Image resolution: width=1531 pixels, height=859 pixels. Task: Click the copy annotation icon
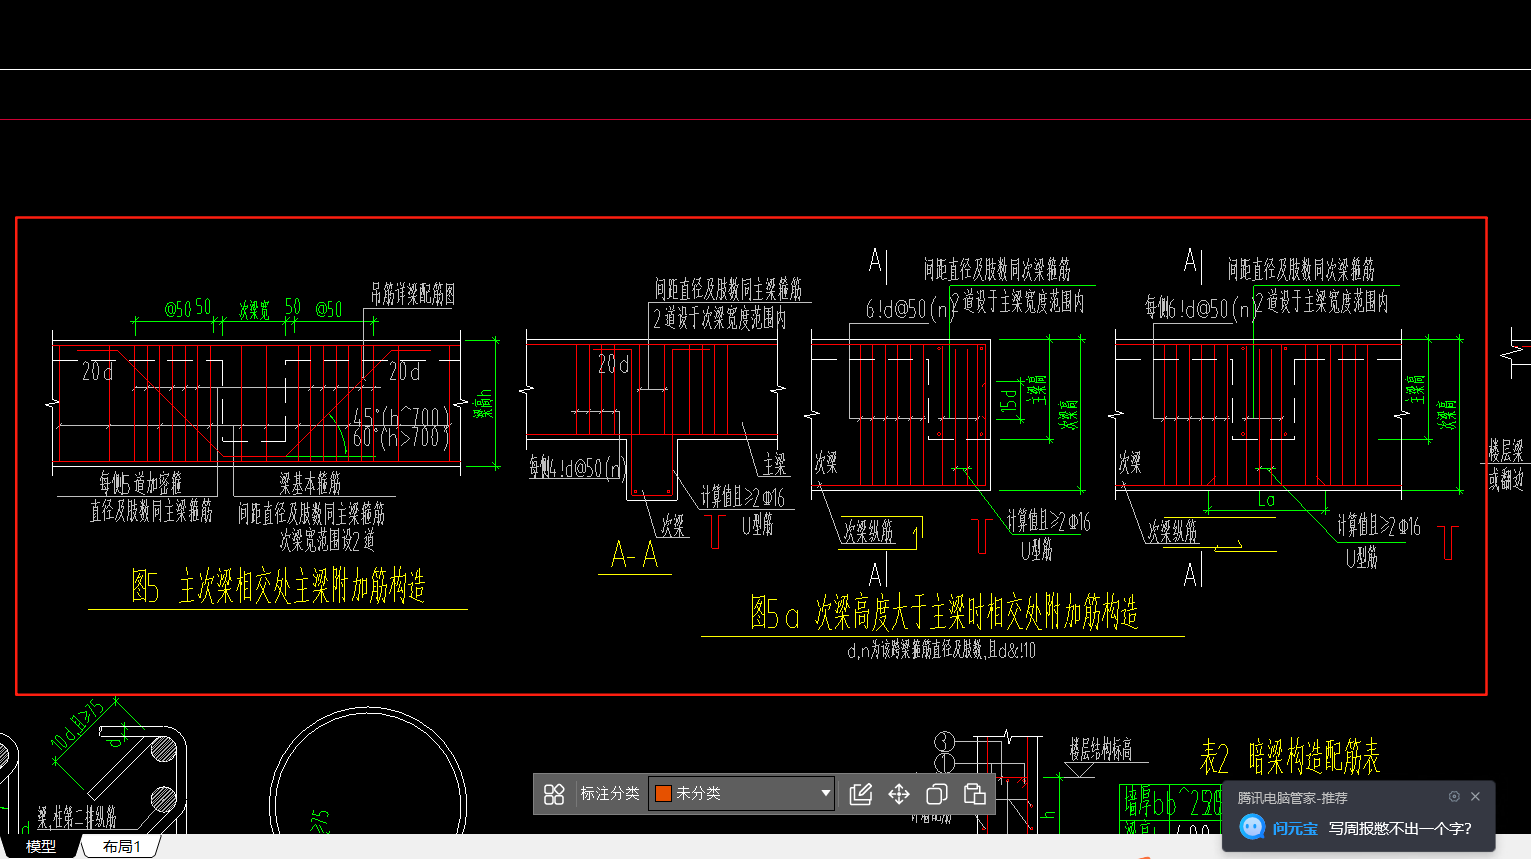(x=937, y=794)
